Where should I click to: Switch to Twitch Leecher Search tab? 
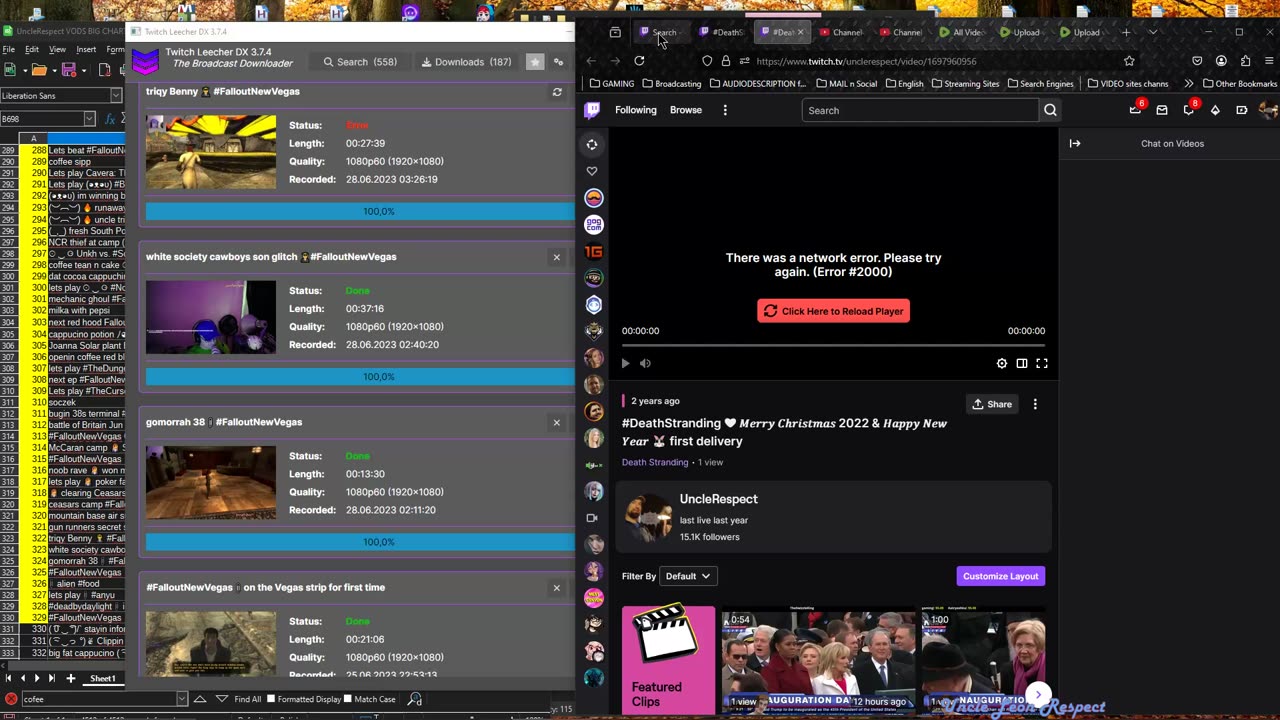[x=360, y=62]
